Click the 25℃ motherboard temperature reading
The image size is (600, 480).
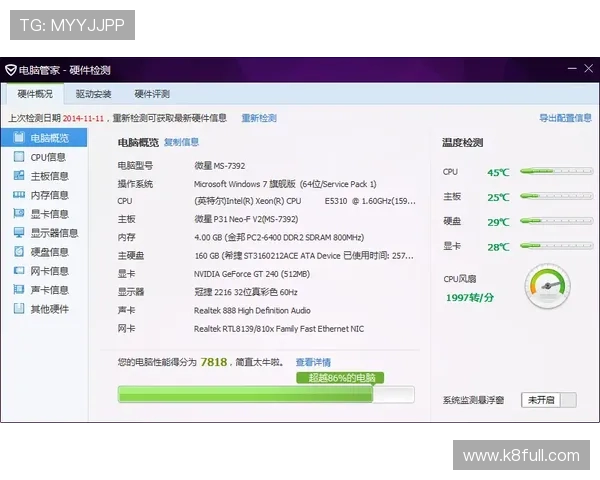tap(498, 197)
